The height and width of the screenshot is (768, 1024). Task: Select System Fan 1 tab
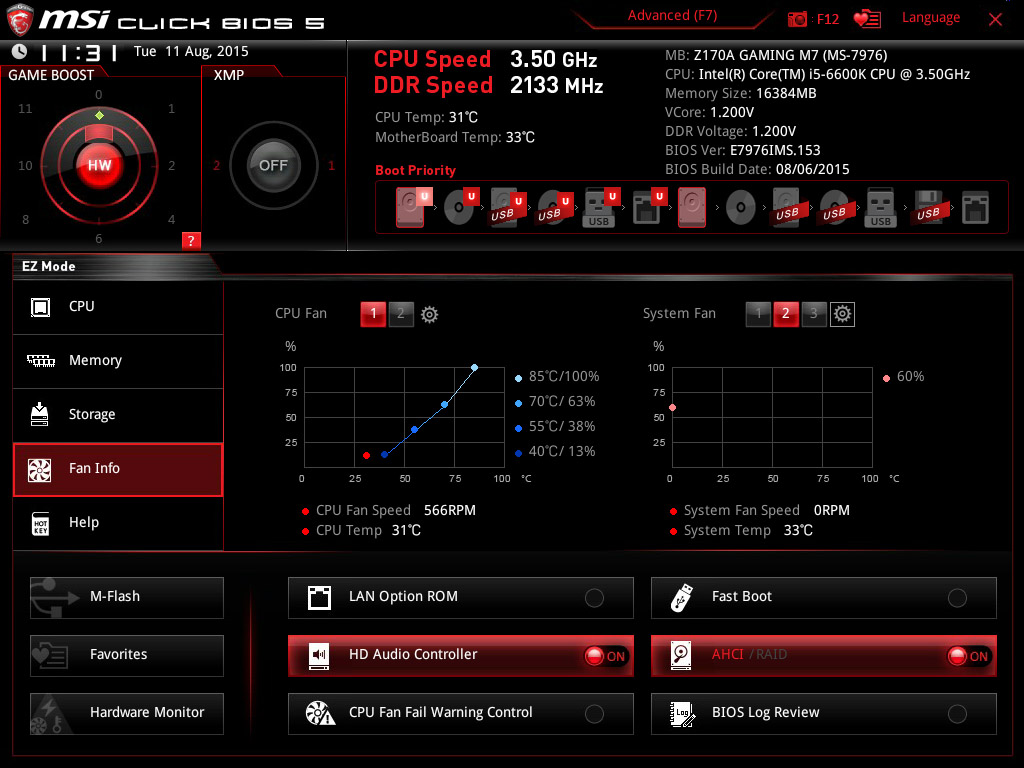[758, 314]
